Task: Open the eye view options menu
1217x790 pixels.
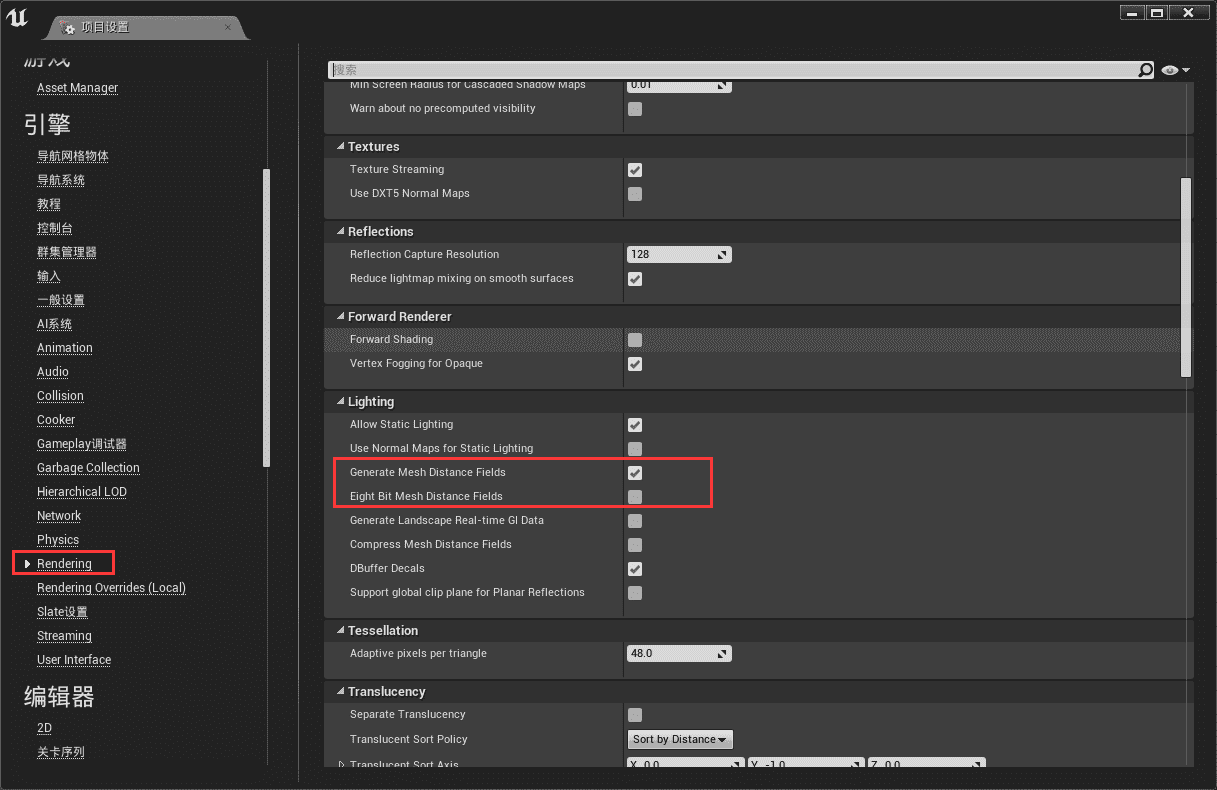Action: [1176, 70]
